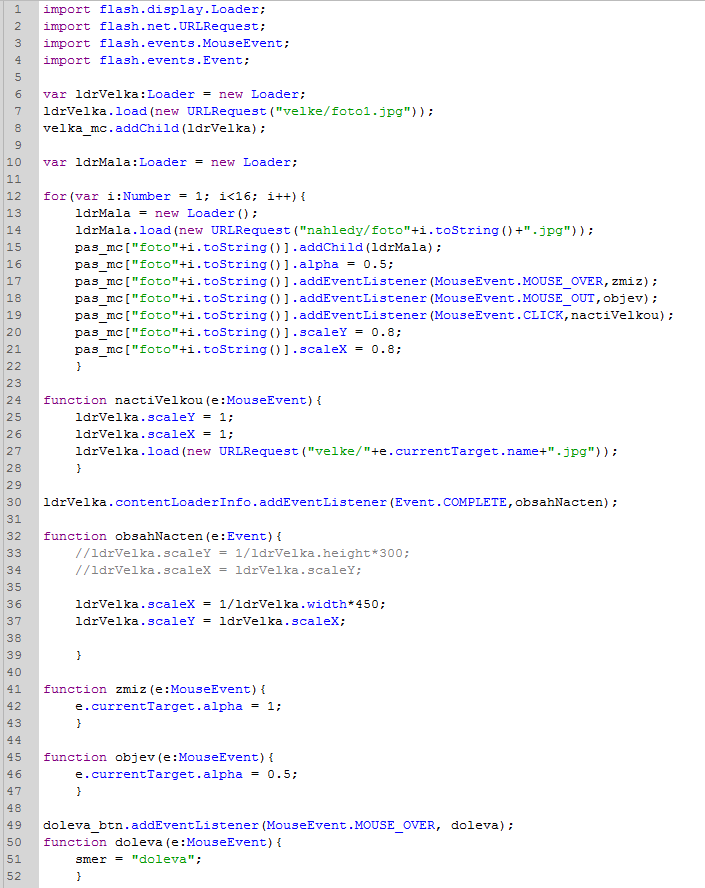Image resolution: width=705 pixels, height=888 pixels.
Task: Click the string "nahledy/foto"
Action: pyautogui.click(x=355, y=230)
